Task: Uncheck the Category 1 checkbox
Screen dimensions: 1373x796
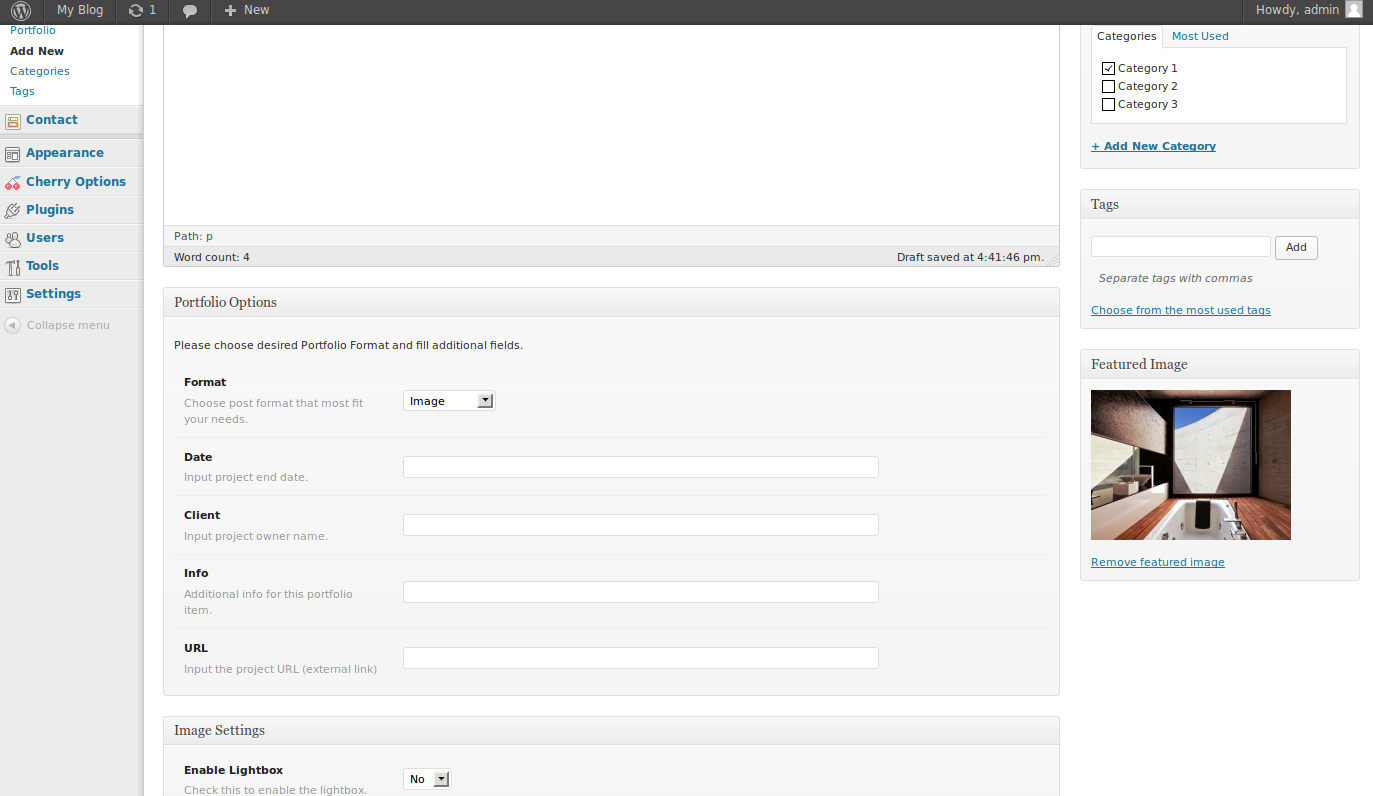Action: (1108, 68)
